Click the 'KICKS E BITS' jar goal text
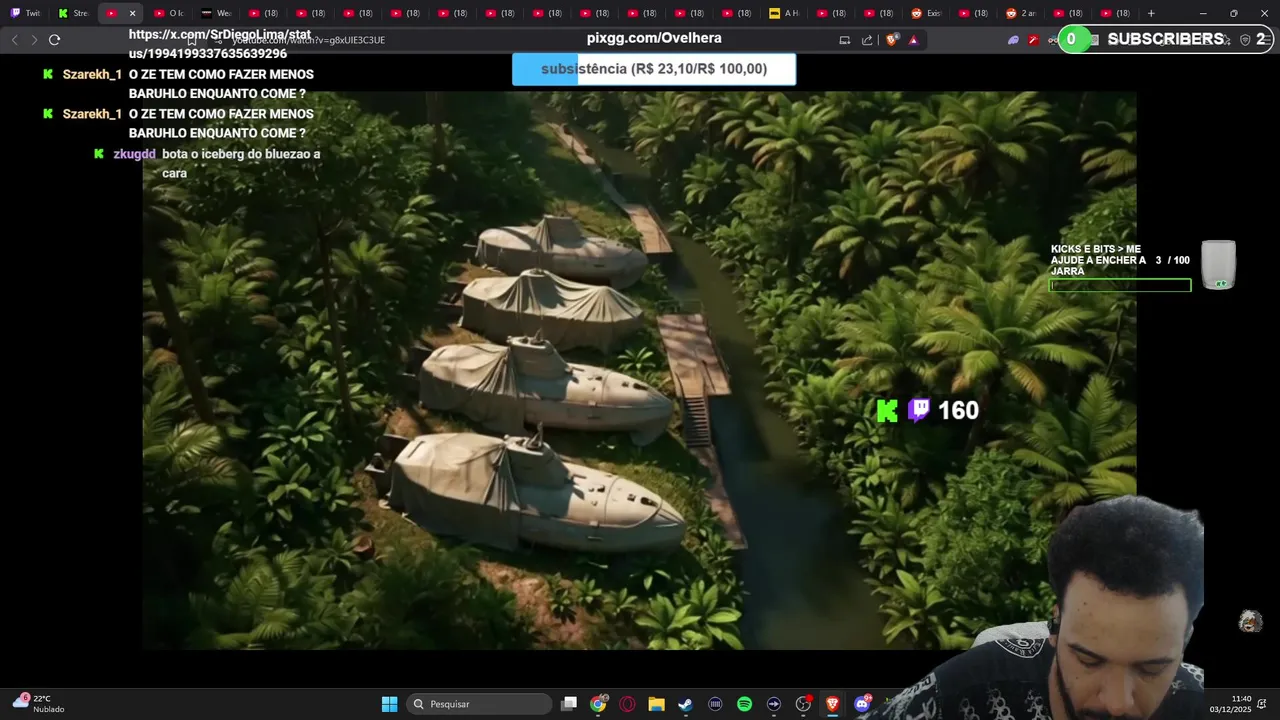Viewport: 1280px width, 720px height. click(1098, 260)
